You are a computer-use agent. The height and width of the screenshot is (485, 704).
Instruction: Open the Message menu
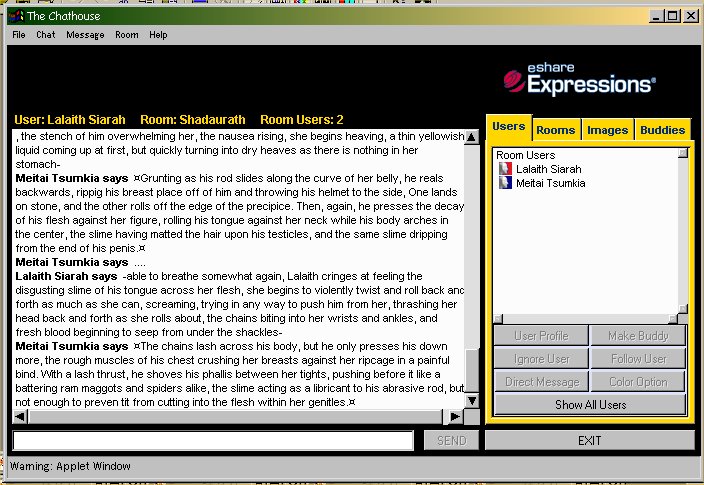coord(85,35)
